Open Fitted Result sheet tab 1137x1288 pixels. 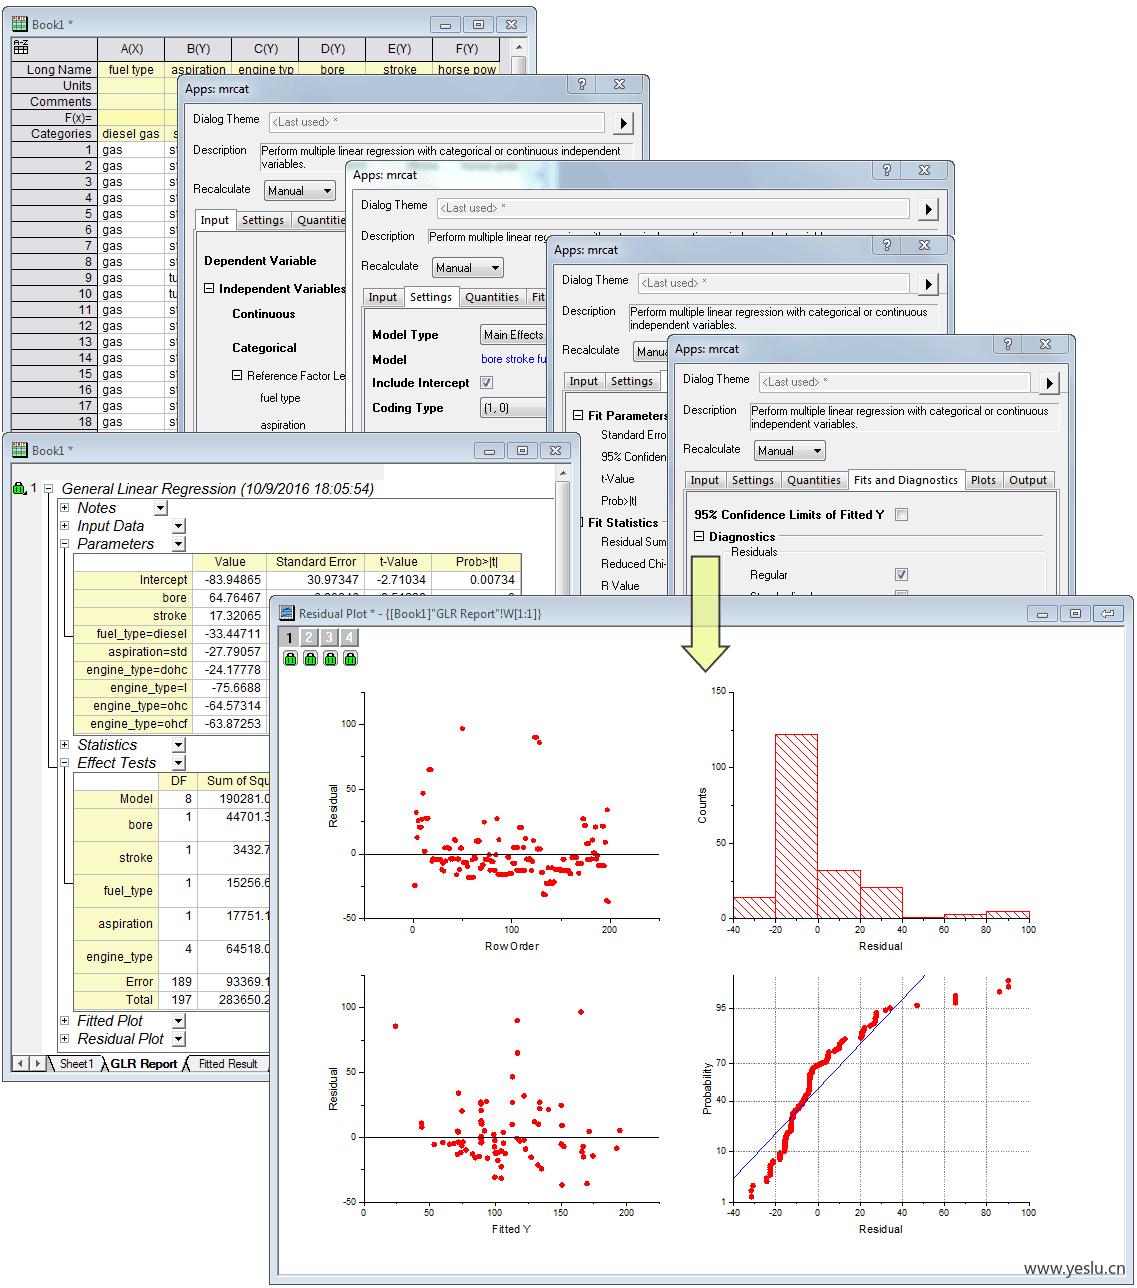coord(228,1064)
